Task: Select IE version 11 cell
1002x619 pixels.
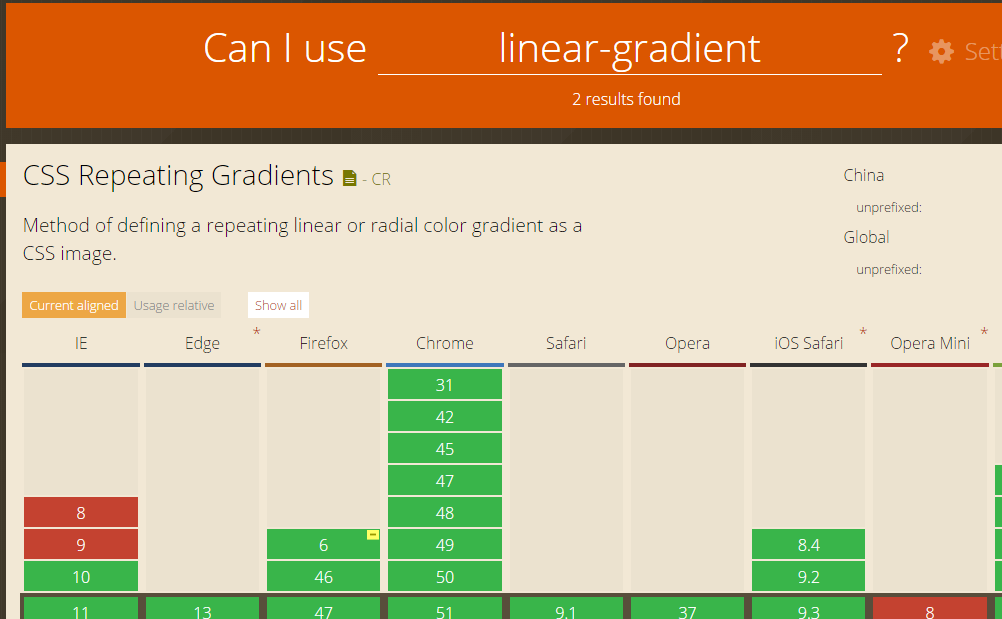Action: tap(81, 609)
